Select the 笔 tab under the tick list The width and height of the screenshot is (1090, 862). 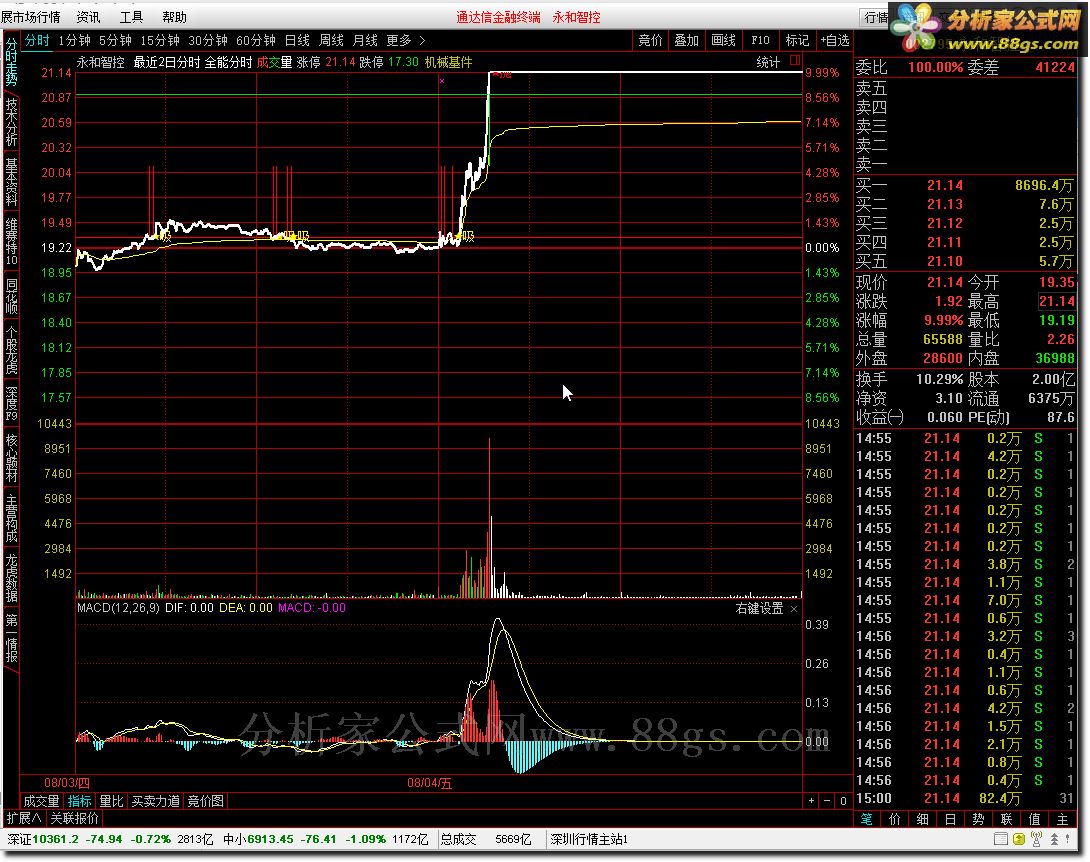866,819
